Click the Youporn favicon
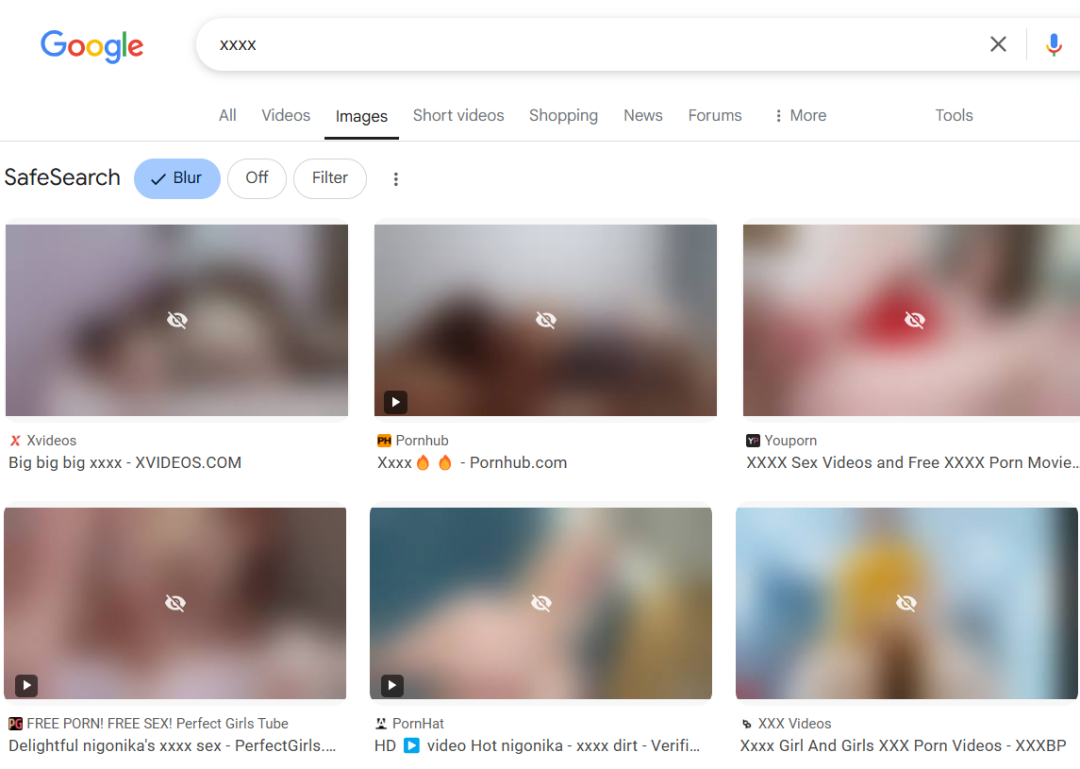 [x=752, y=440]
